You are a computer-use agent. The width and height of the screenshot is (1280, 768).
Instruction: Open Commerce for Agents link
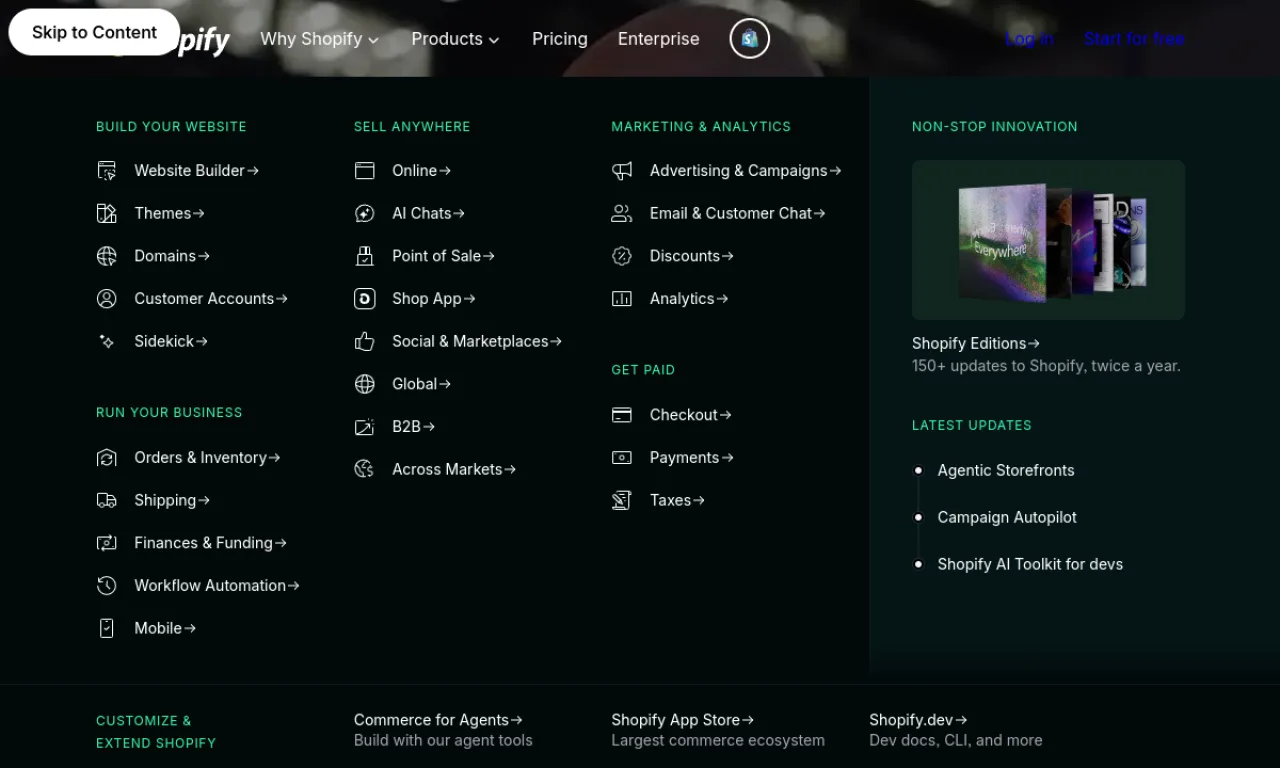tap(438, 720)
